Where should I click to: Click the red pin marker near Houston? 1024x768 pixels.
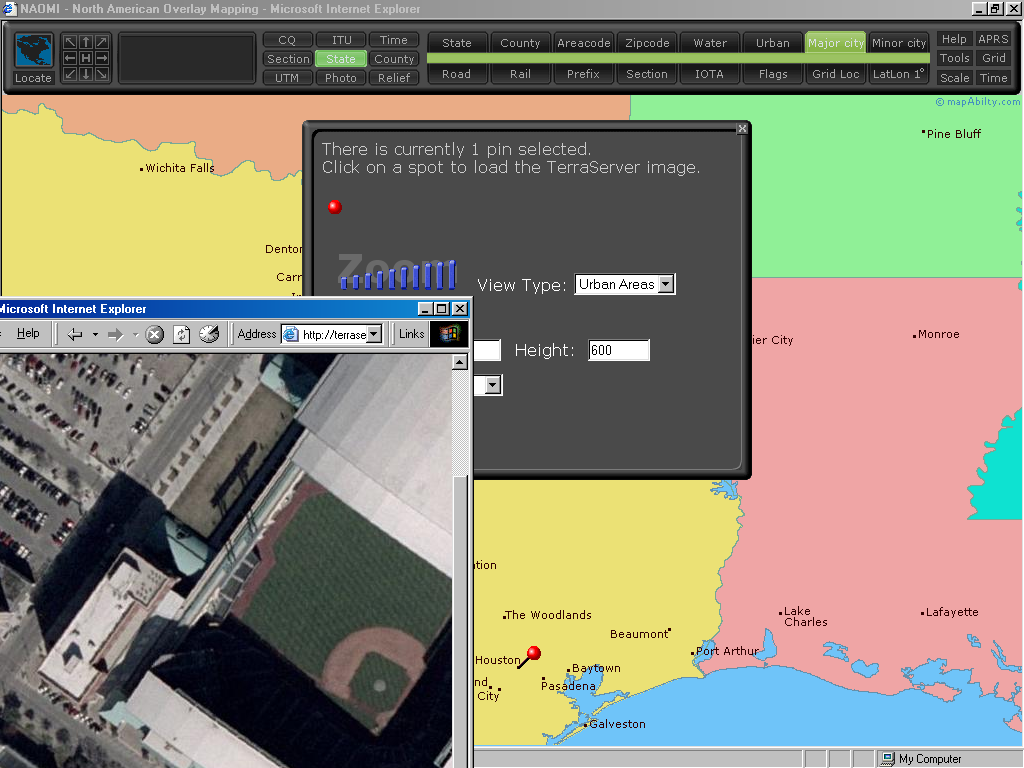(533, 653)
